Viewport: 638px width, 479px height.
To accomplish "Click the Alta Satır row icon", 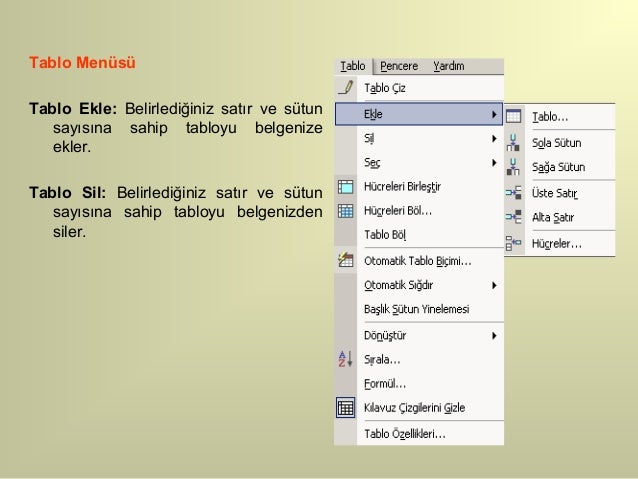I will (x=513, y=217).
